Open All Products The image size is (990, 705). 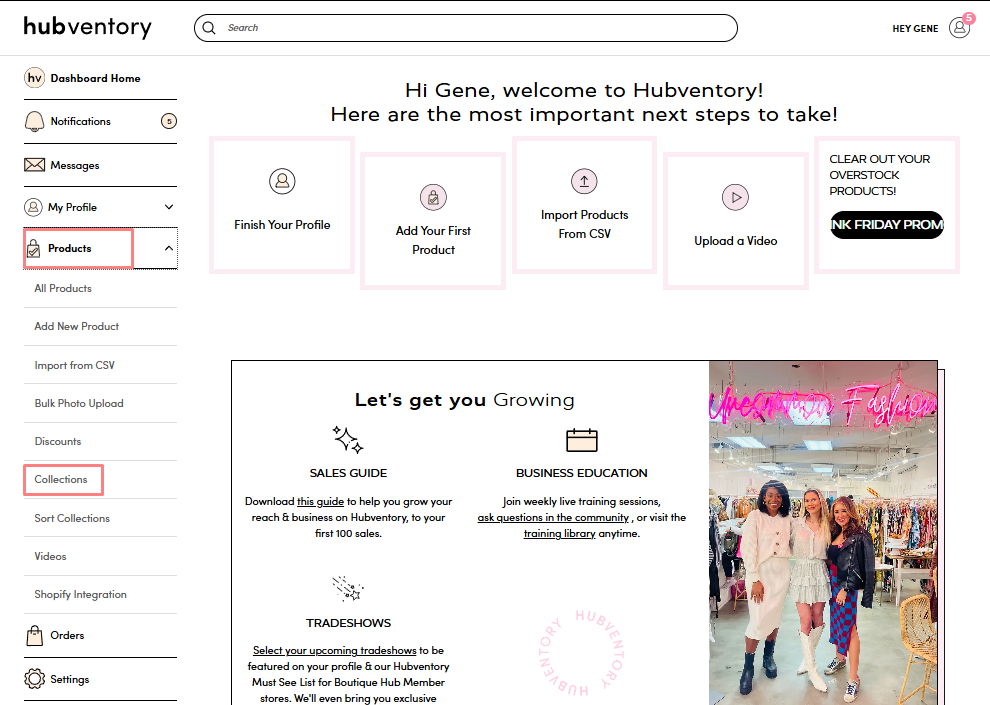(63, 288)
